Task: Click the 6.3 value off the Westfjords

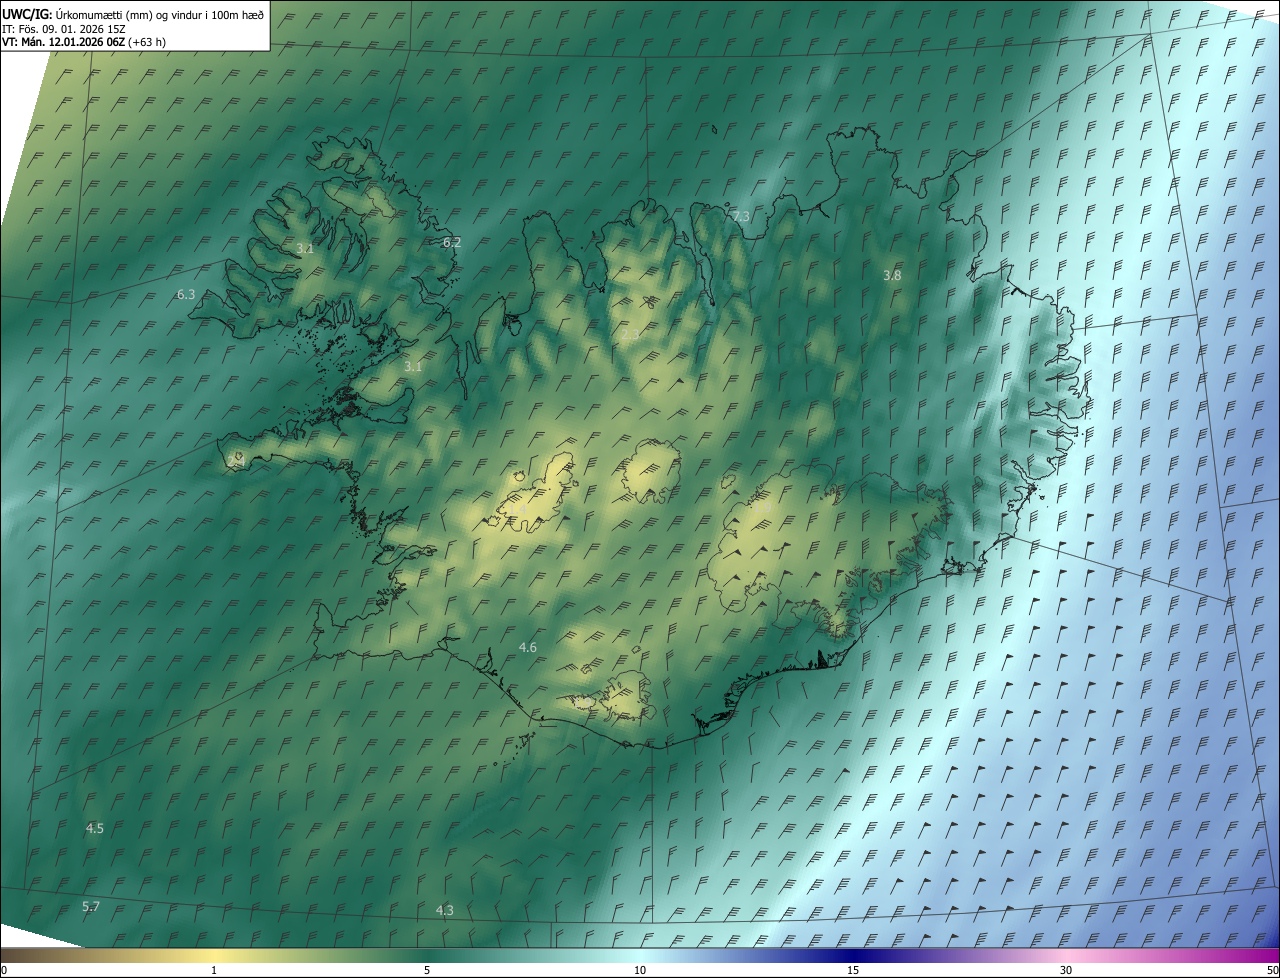Action: pos(186,294)
